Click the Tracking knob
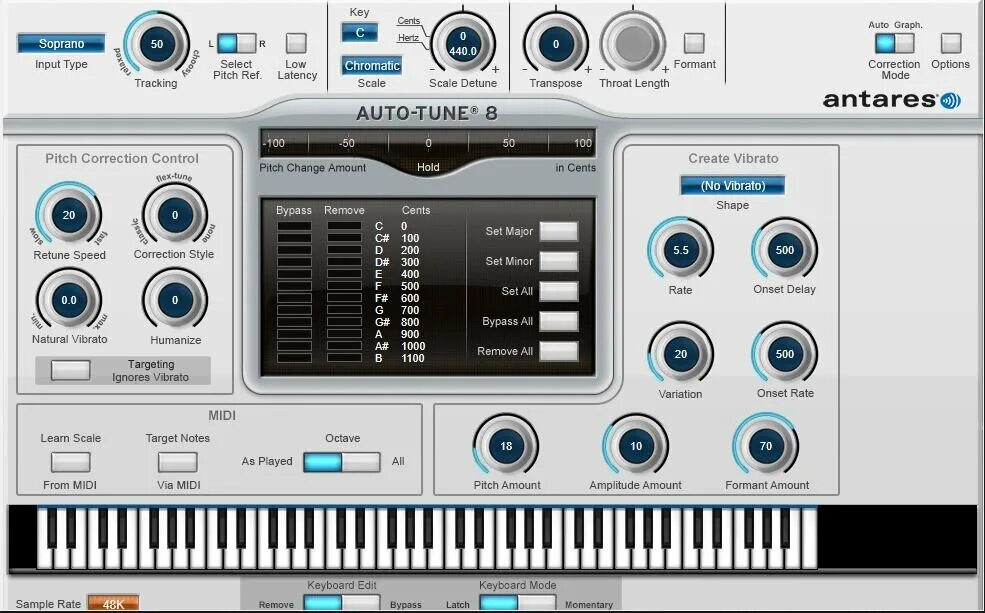 click(156, 44)
